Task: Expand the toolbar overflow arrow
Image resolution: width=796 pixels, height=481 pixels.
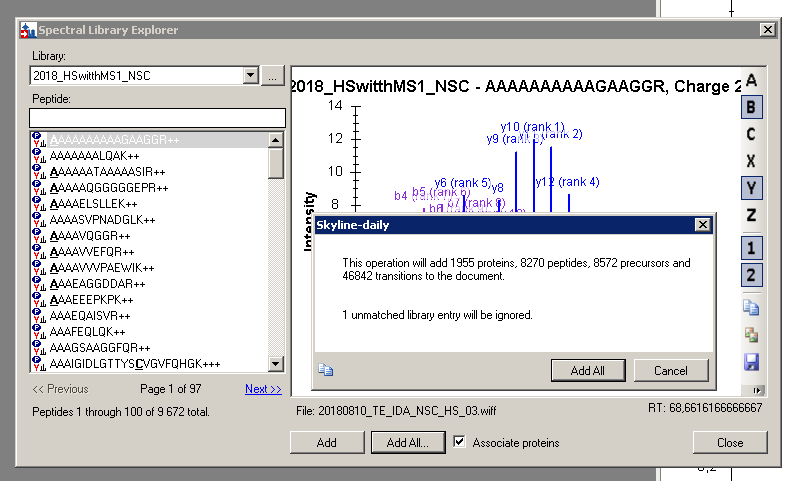Action: tap(758, 390)
